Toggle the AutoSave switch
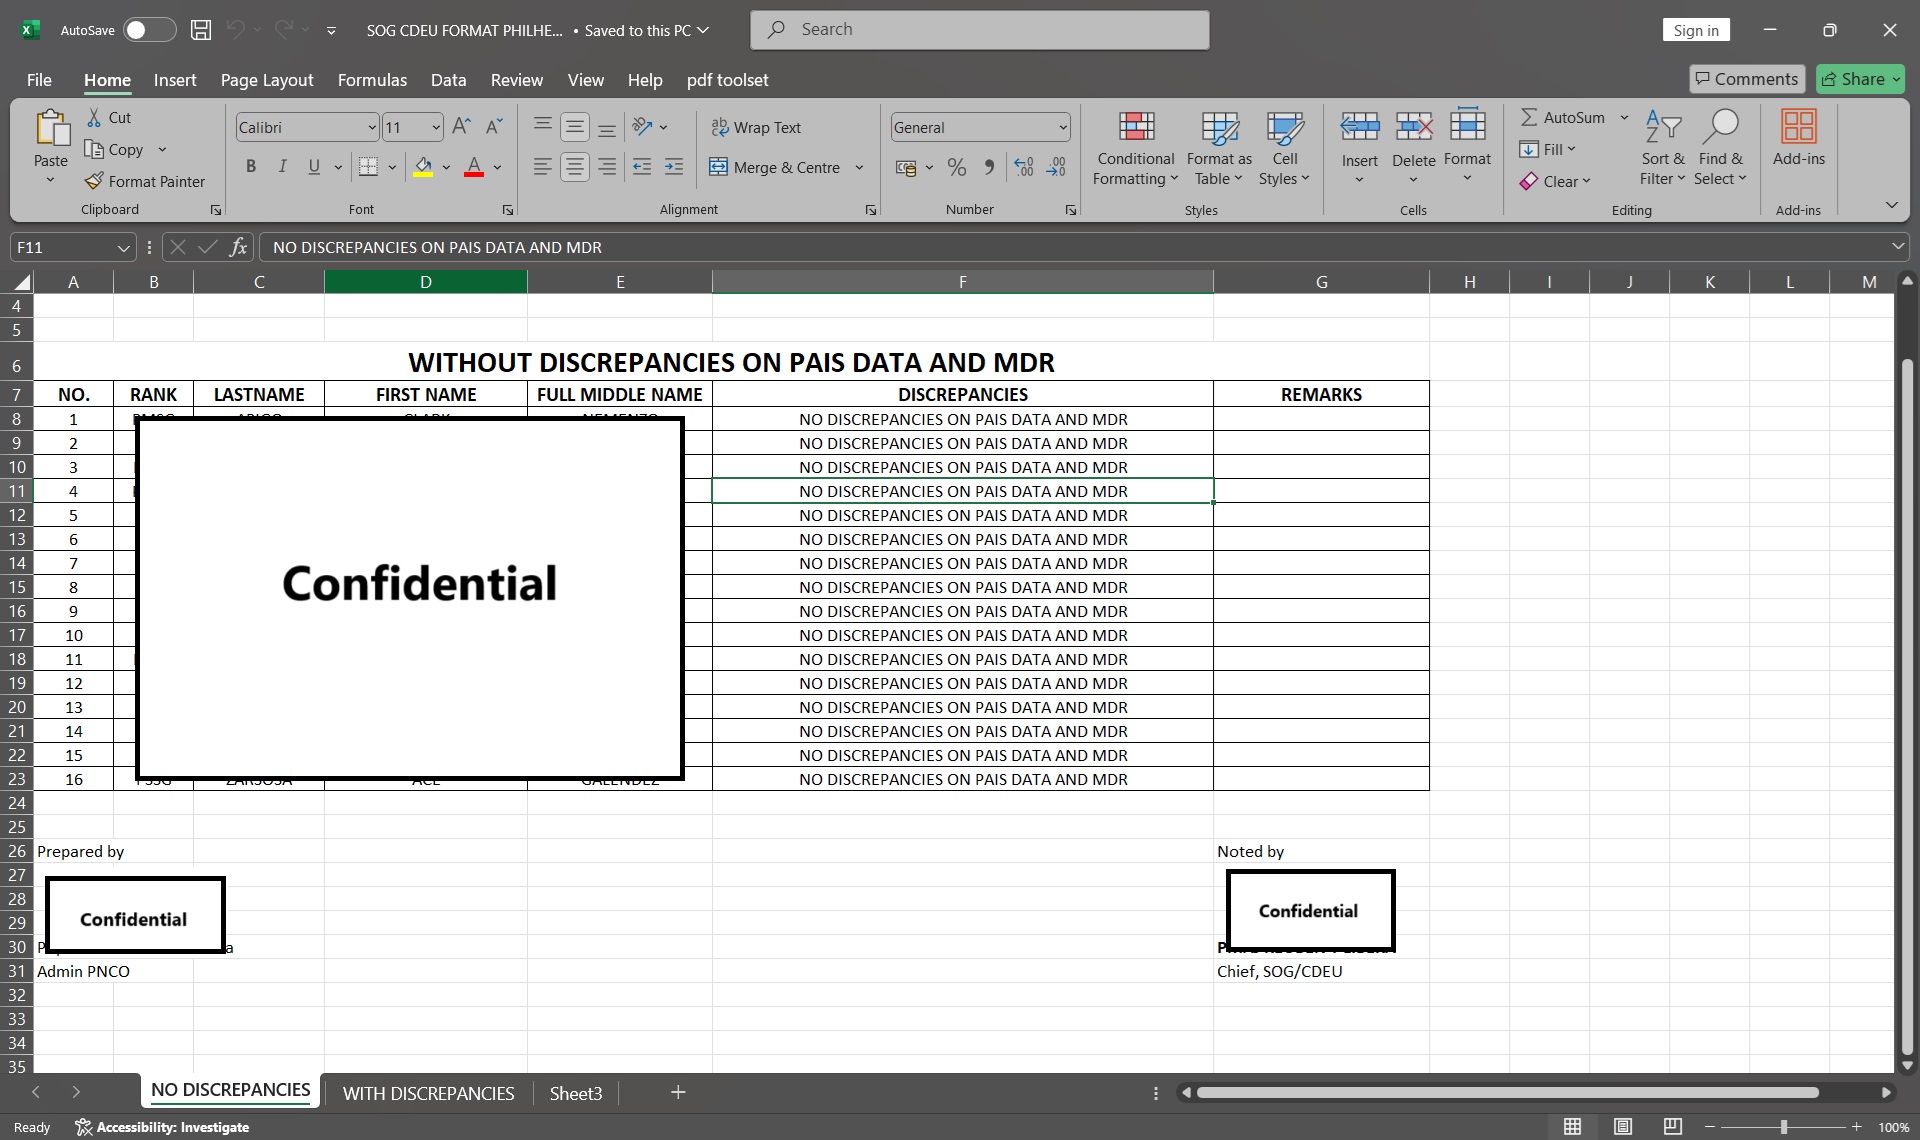The image size is (1920, 1140). (149, 30)
